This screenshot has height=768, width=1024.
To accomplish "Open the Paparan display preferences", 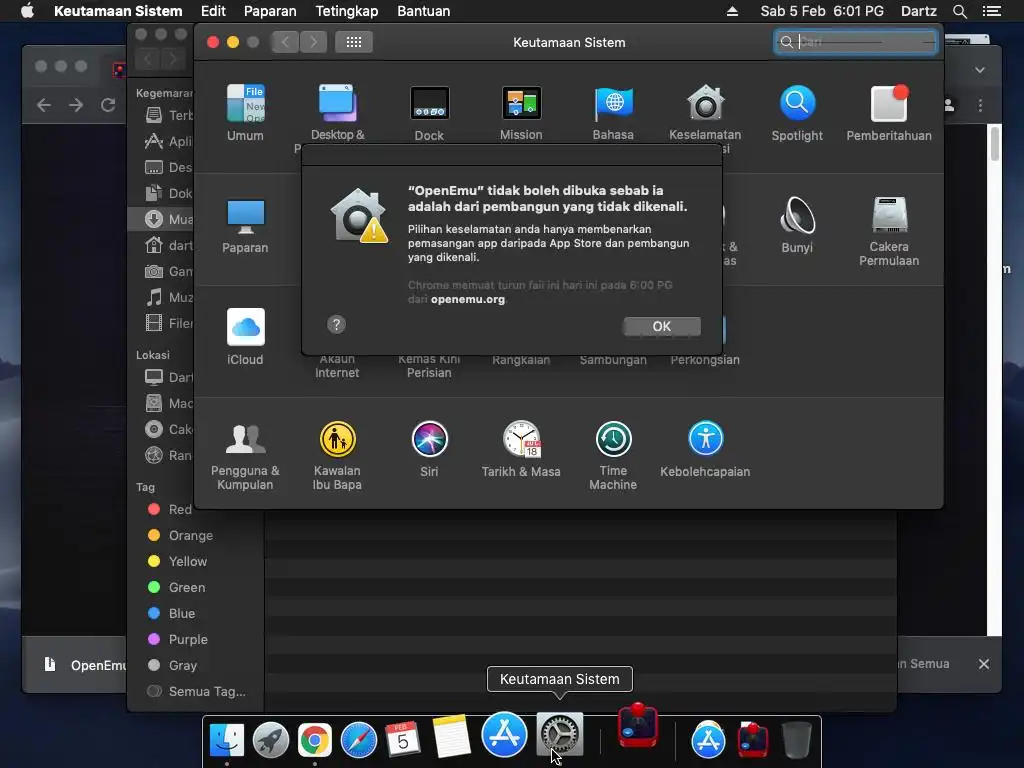I will 245,225.
